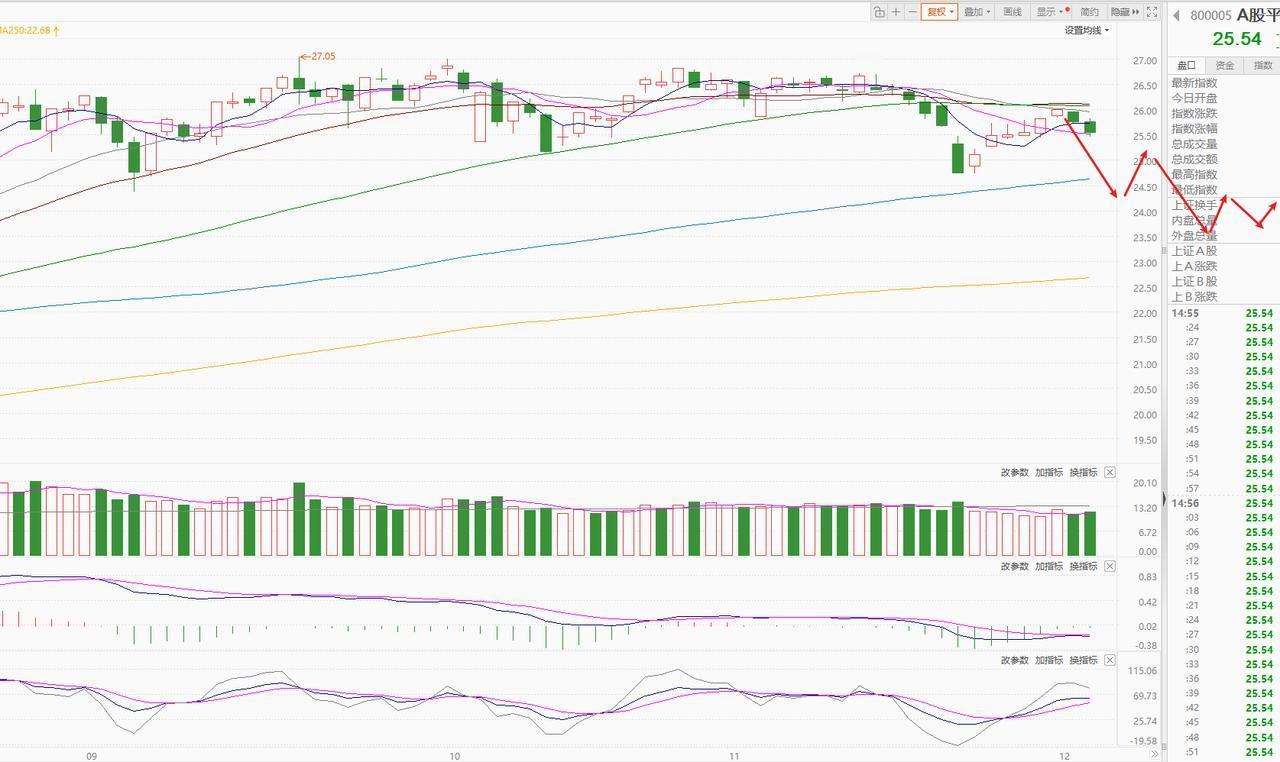Viewport: 1280px width, 762px height.
Task: Click the lock icon in chart toolbar
Action: (879, 12)
